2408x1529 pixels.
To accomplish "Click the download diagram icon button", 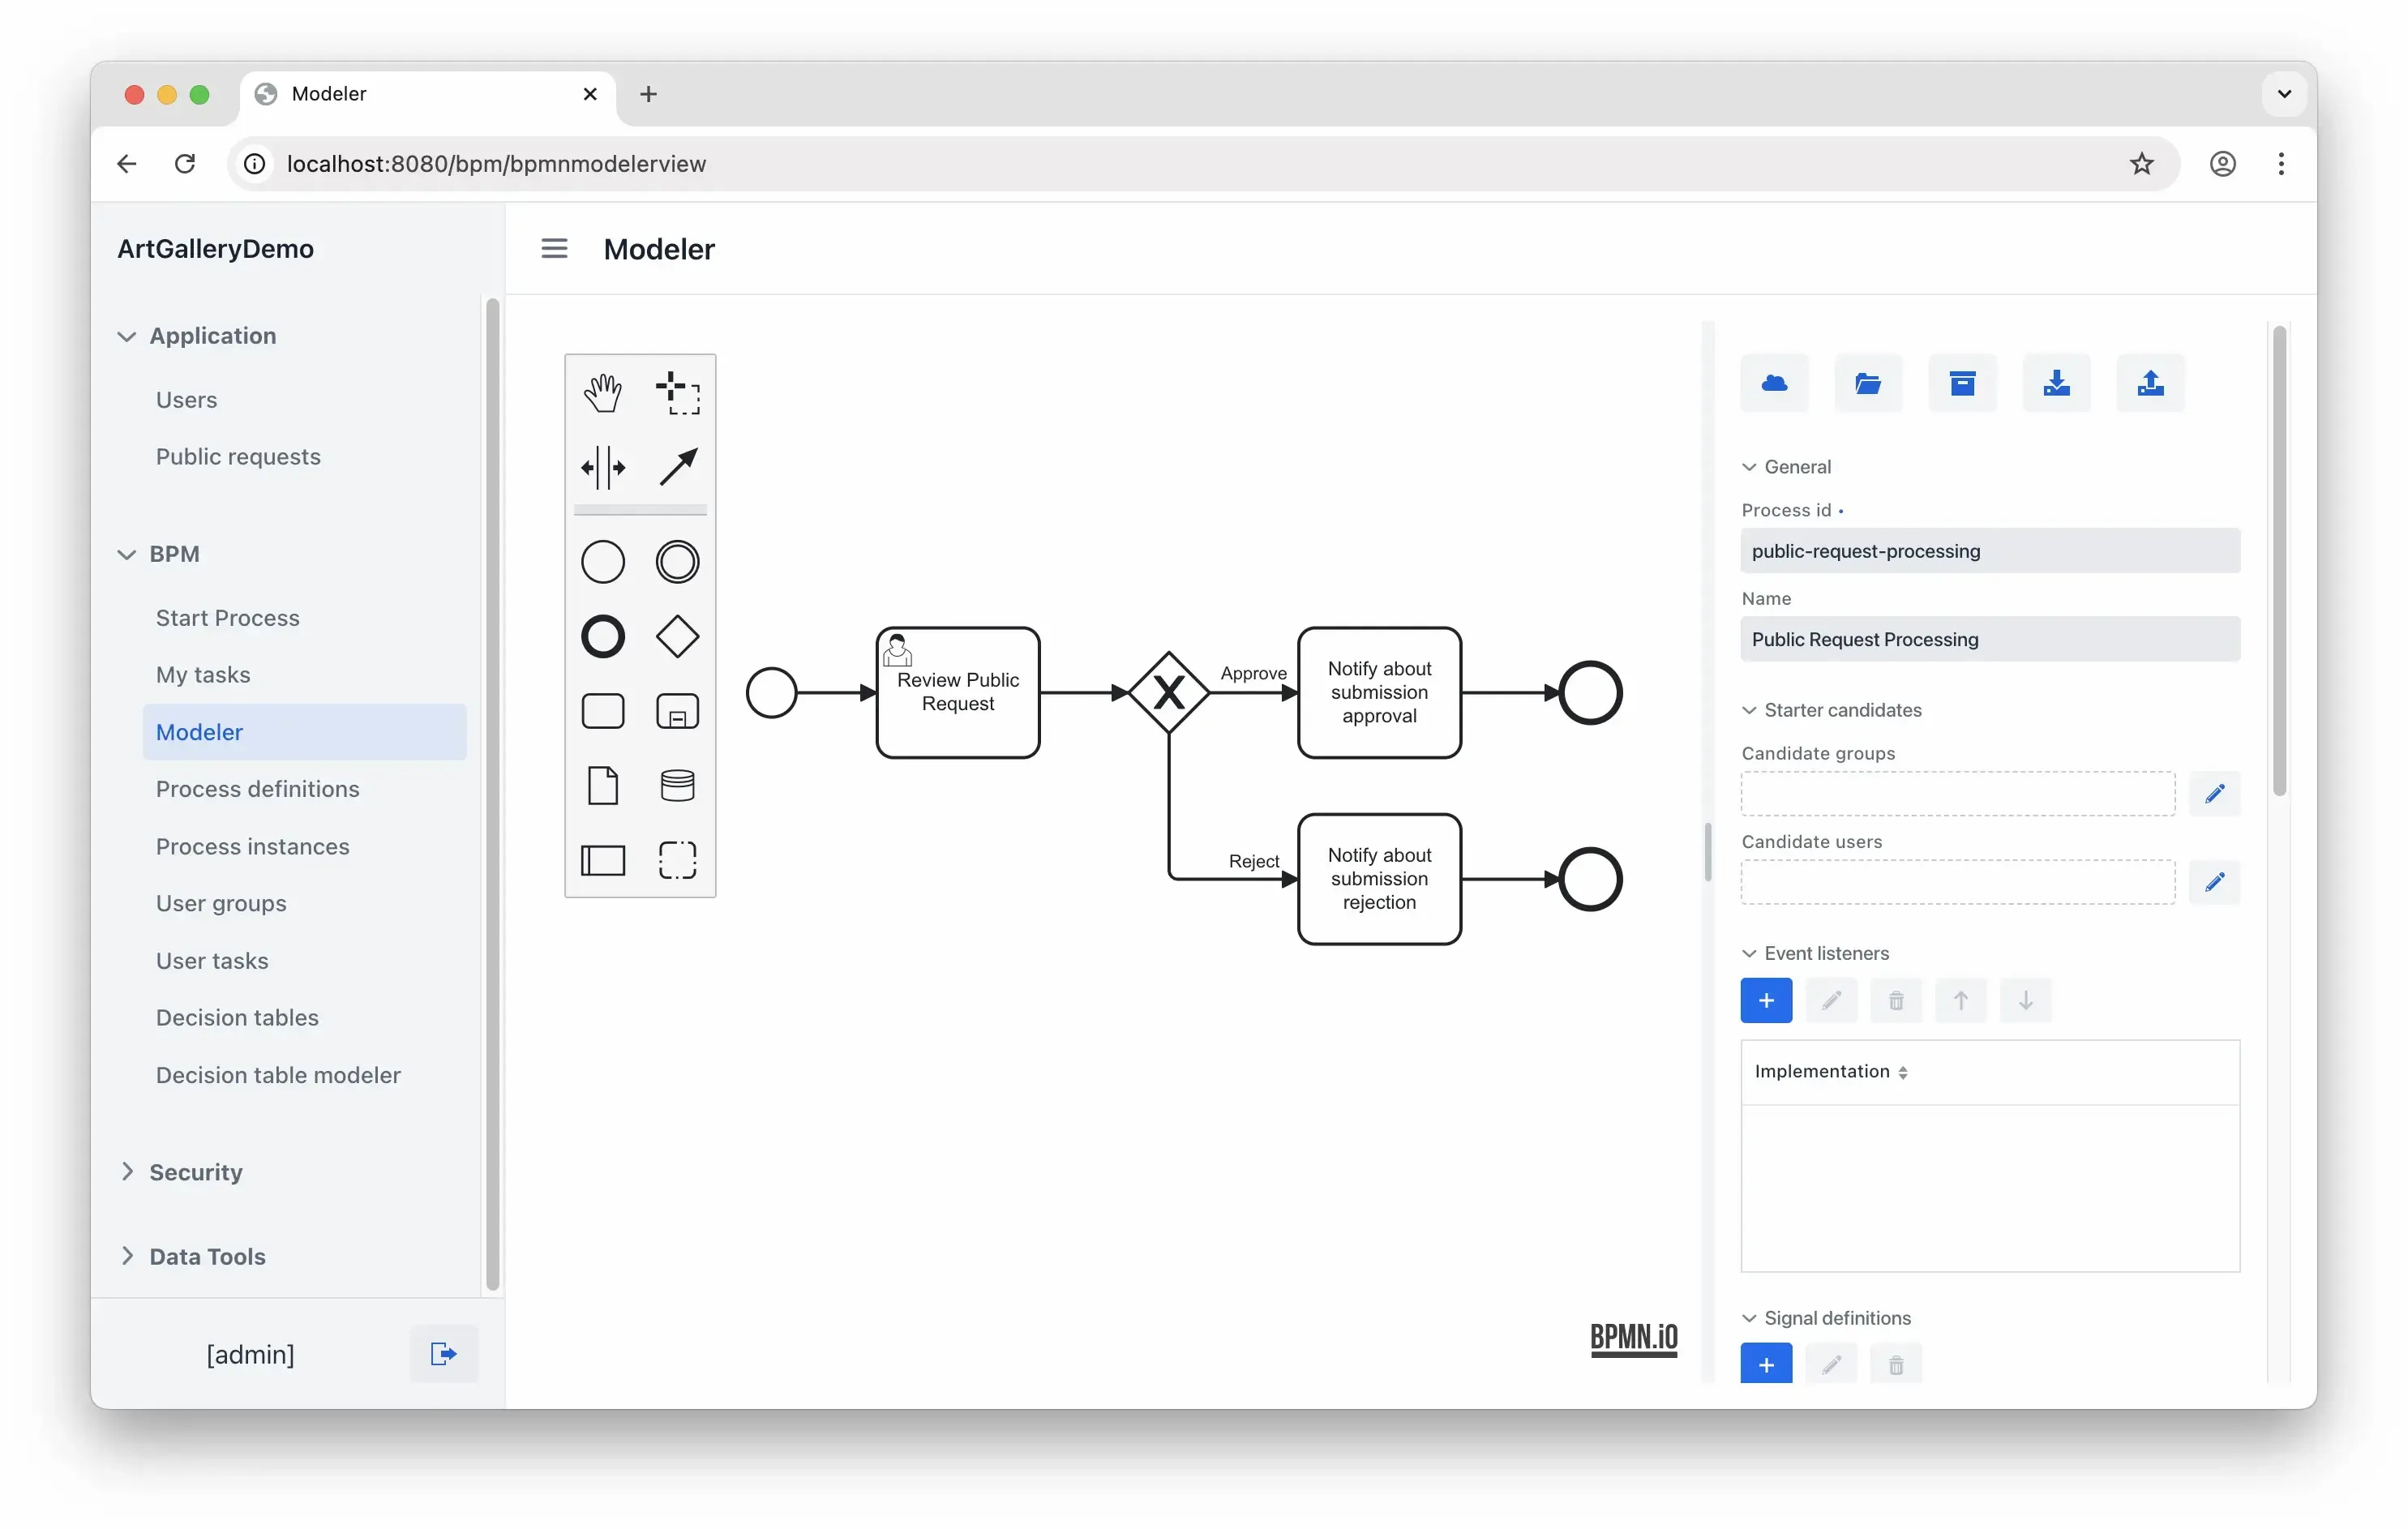I will (x=2056, y=383).
